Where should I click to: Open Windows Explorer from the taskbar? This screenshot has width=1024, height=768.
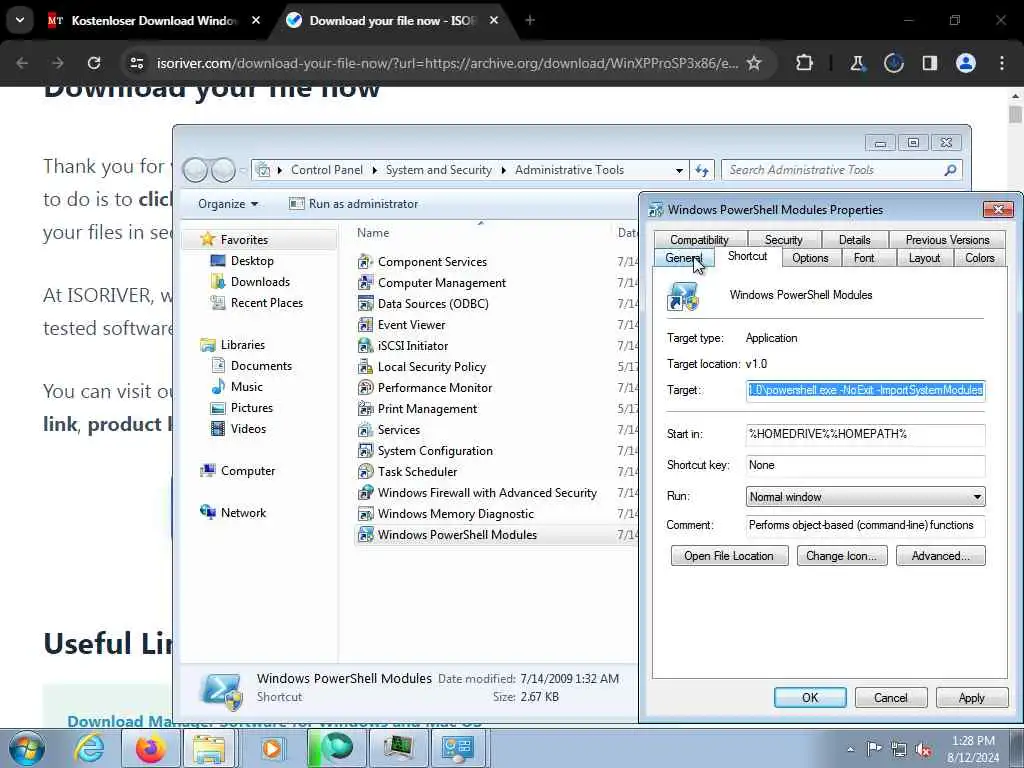[210, 748]
